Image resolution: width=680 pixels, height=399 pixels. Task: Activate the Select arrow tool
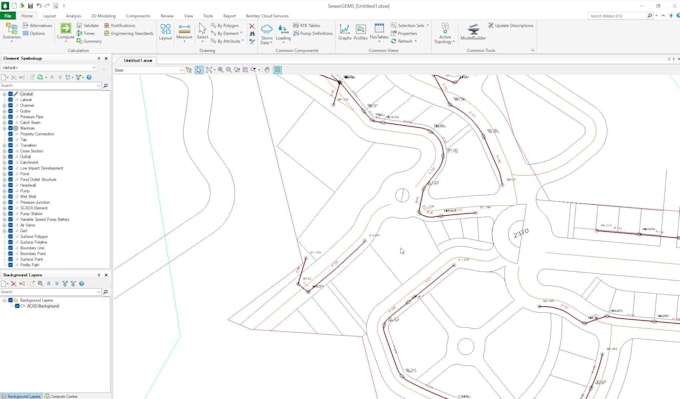[x=203, y=32]
